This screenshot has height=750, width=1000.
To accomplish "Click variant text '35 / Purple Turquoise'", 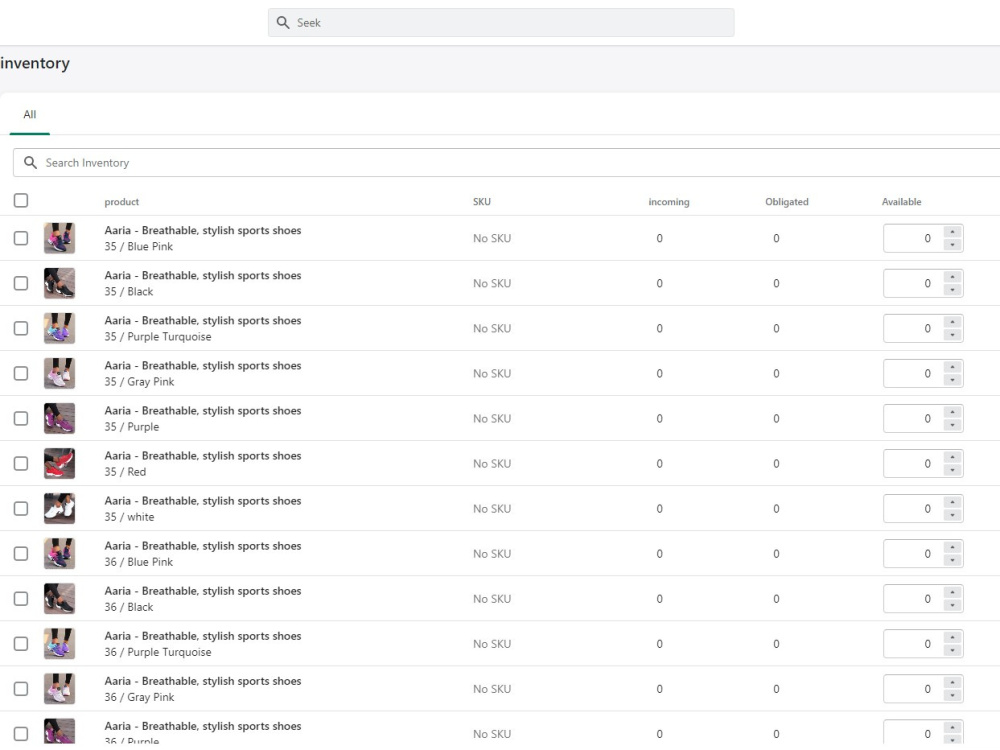I will point(158,337).
